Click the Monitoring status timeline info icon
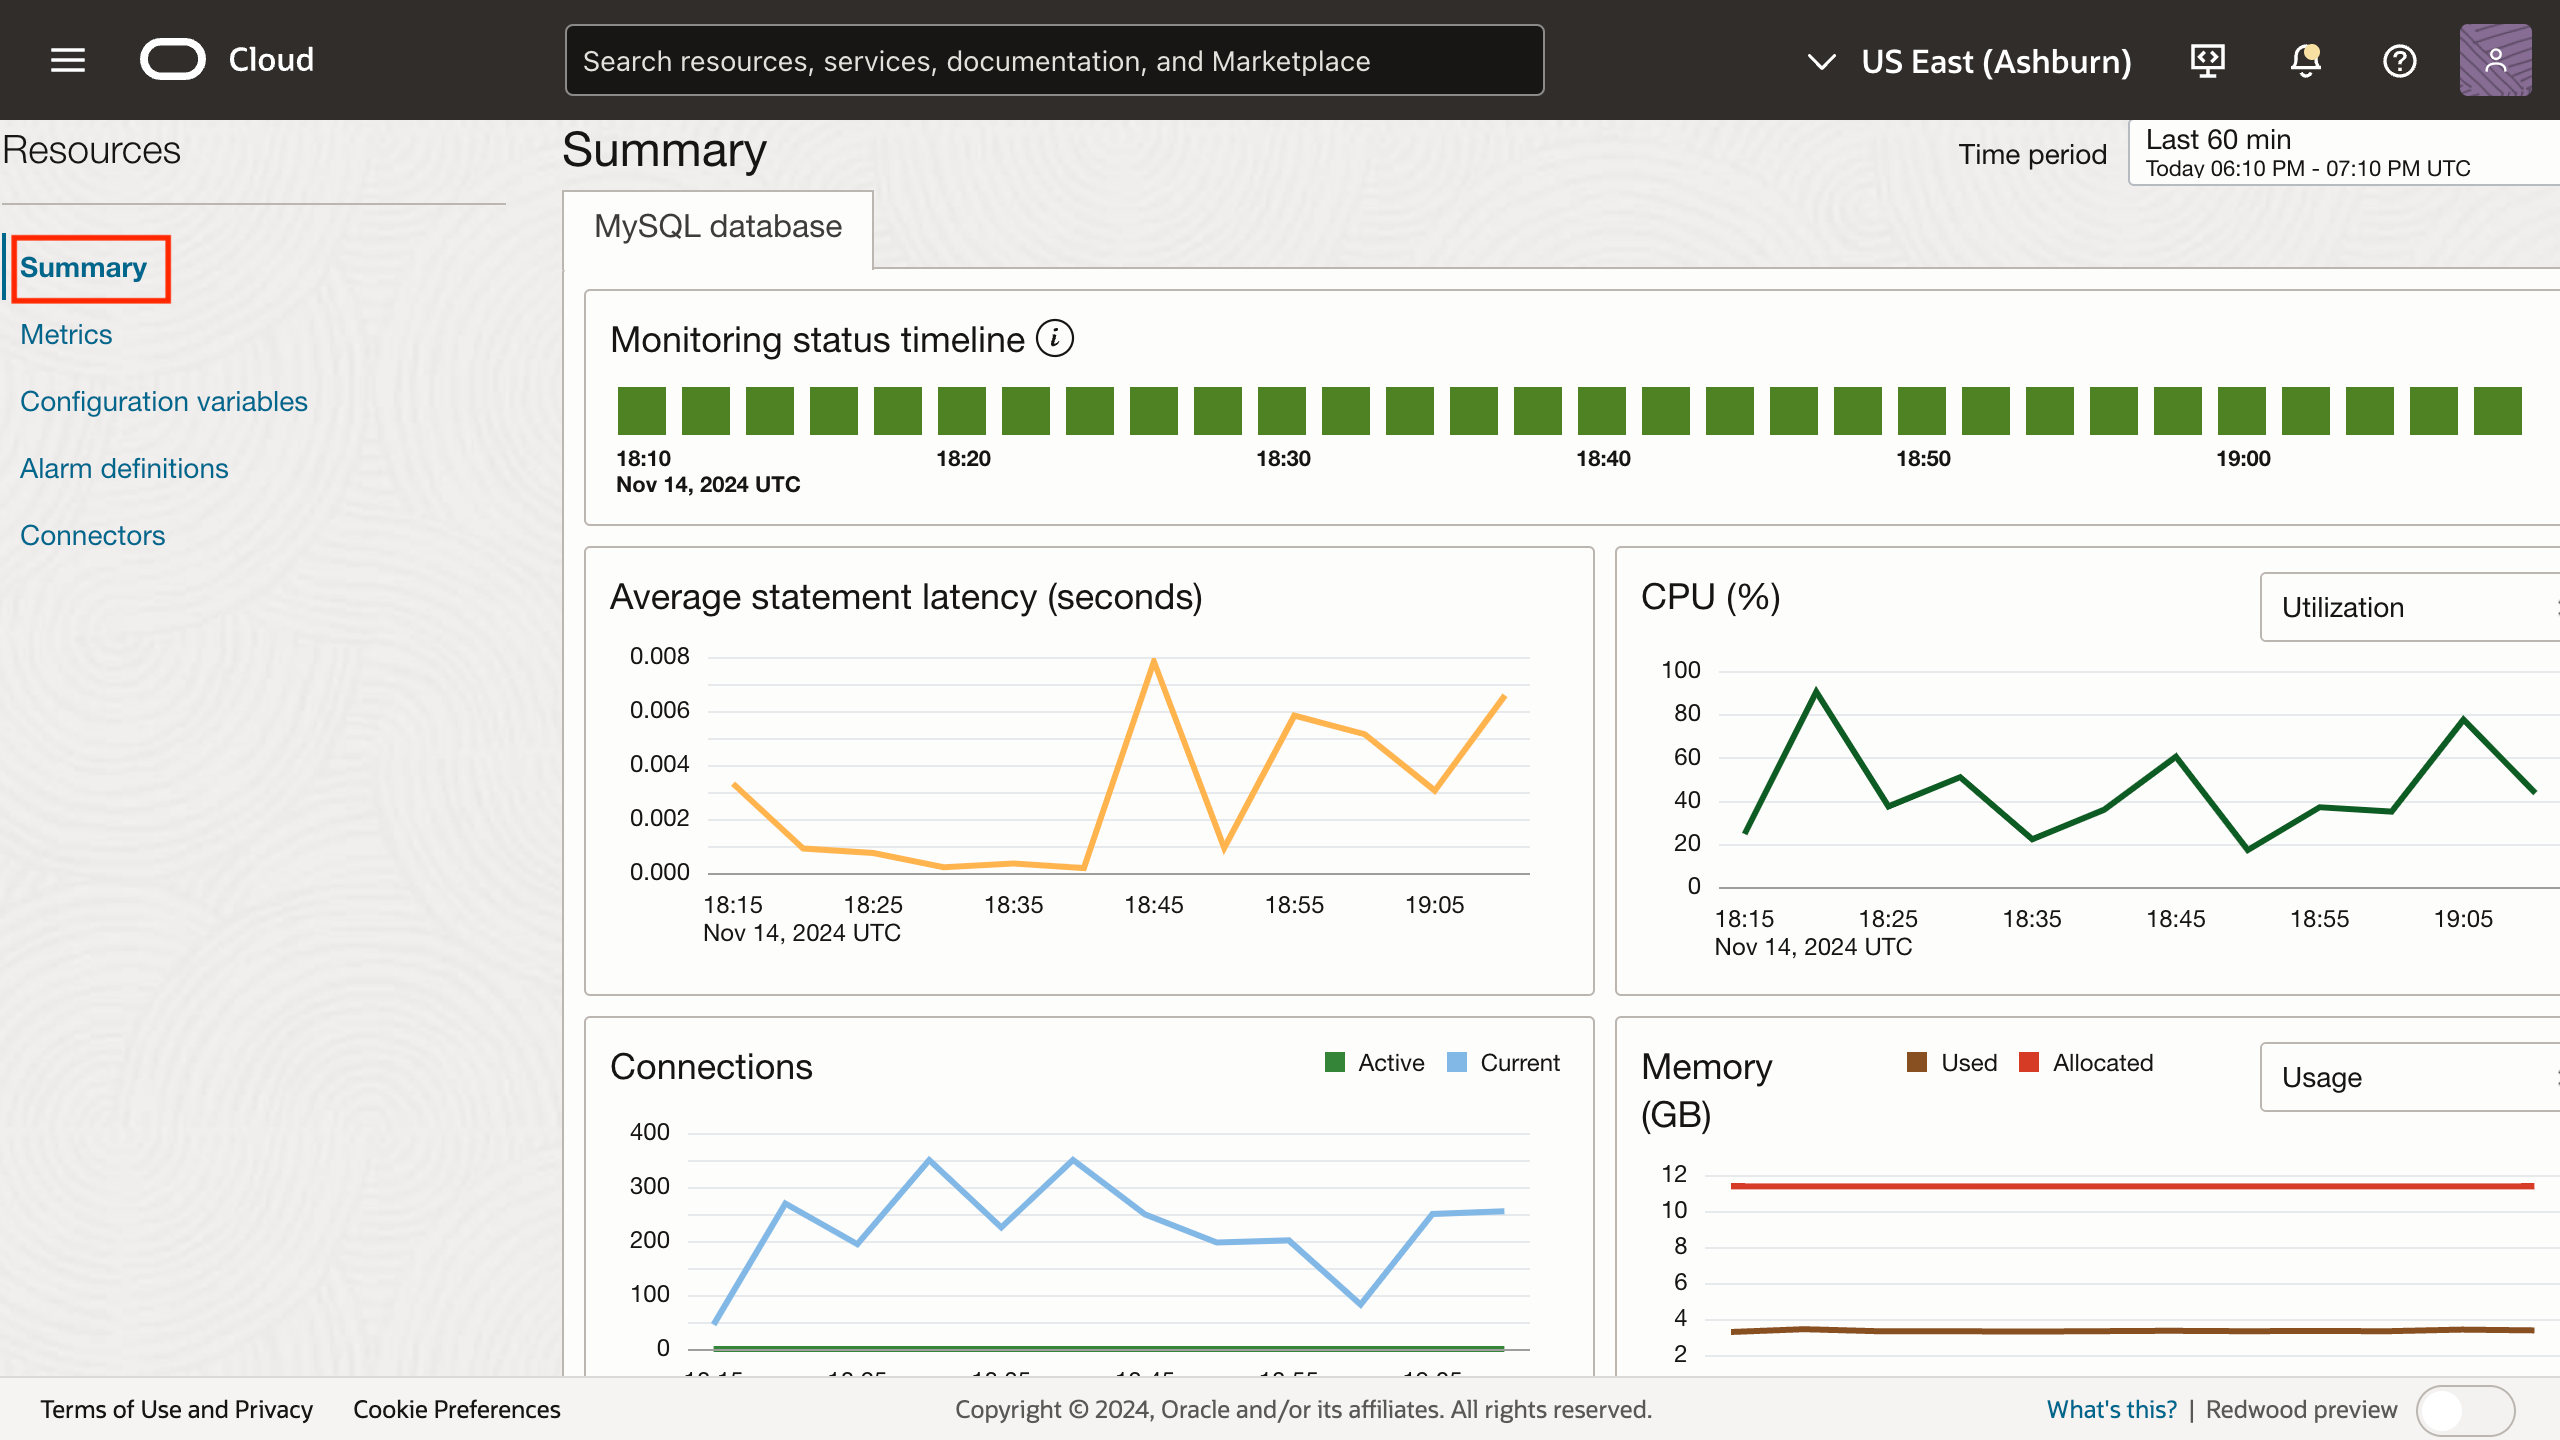Image resolution: width=2560 pixels, height=1440 pixels. [1057, 338]
